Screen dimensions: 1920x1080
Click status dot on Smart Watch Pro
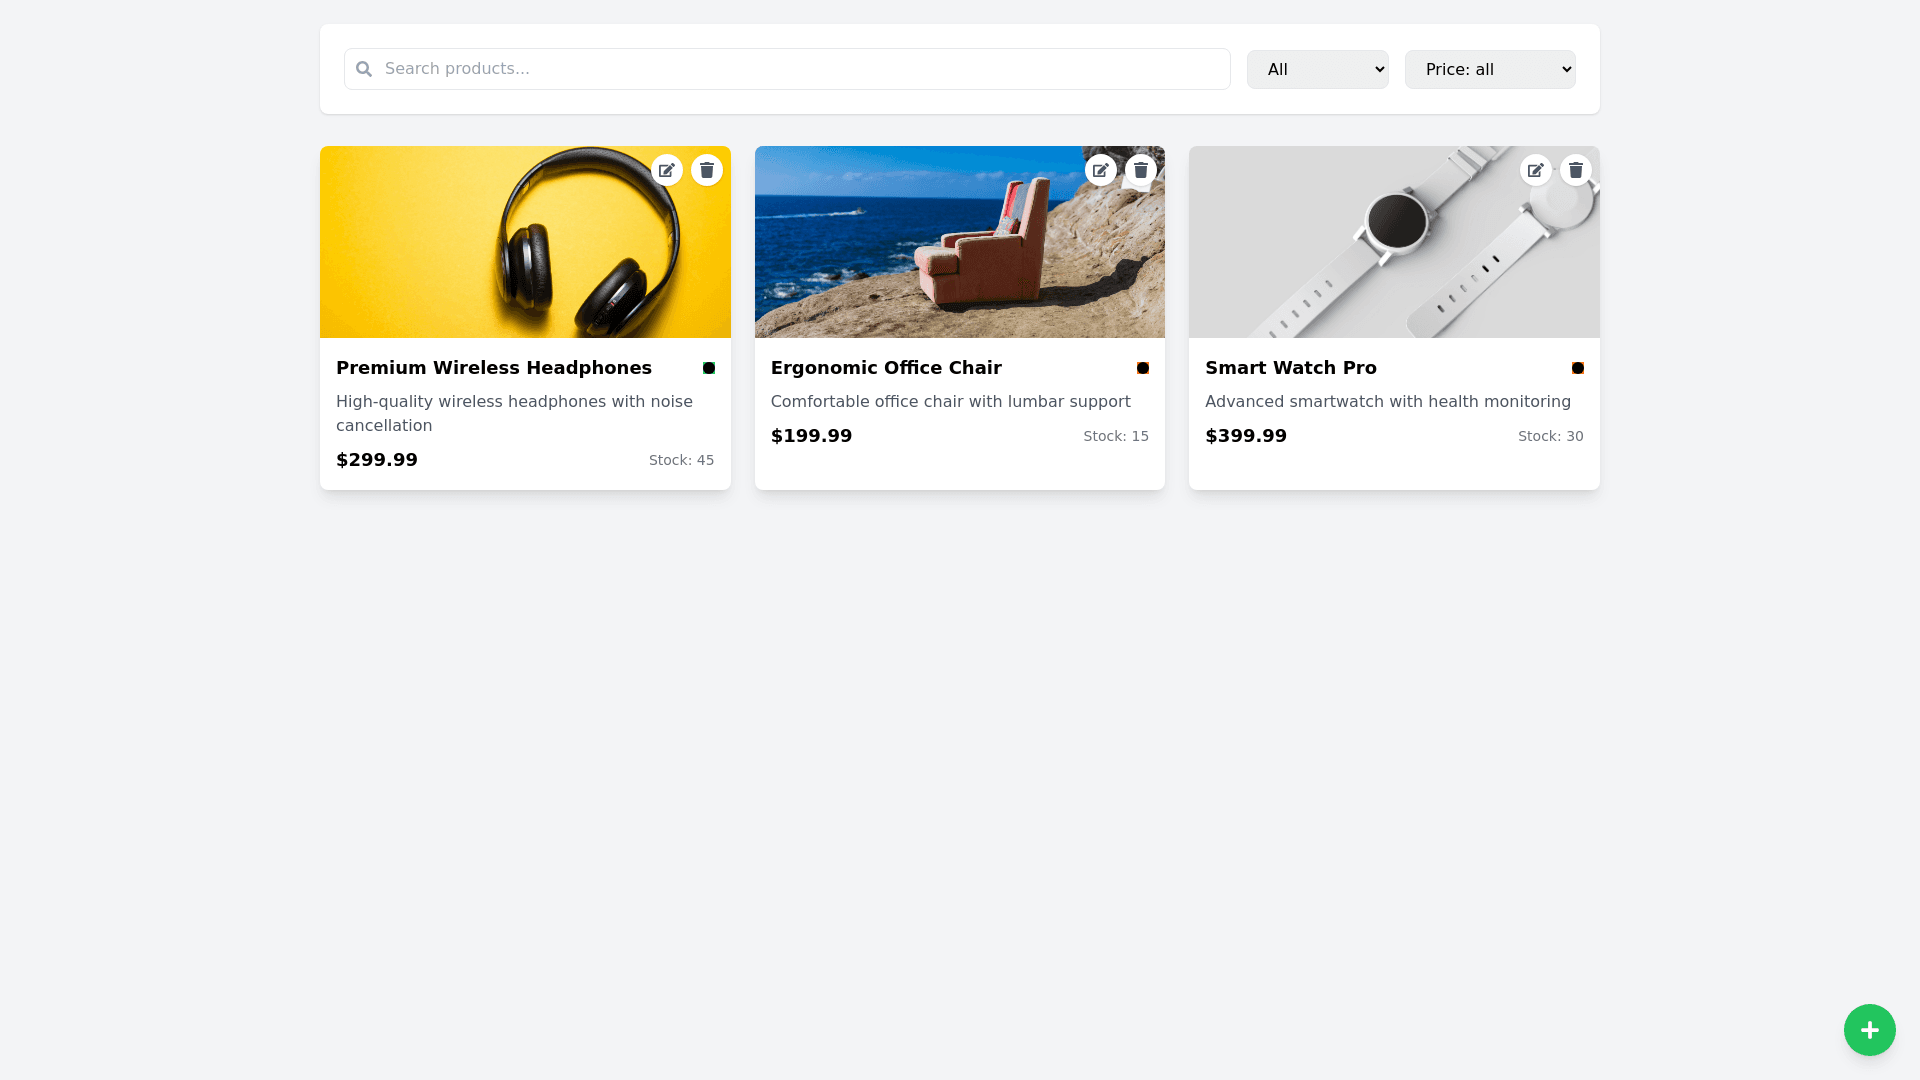pos(1578,368)
